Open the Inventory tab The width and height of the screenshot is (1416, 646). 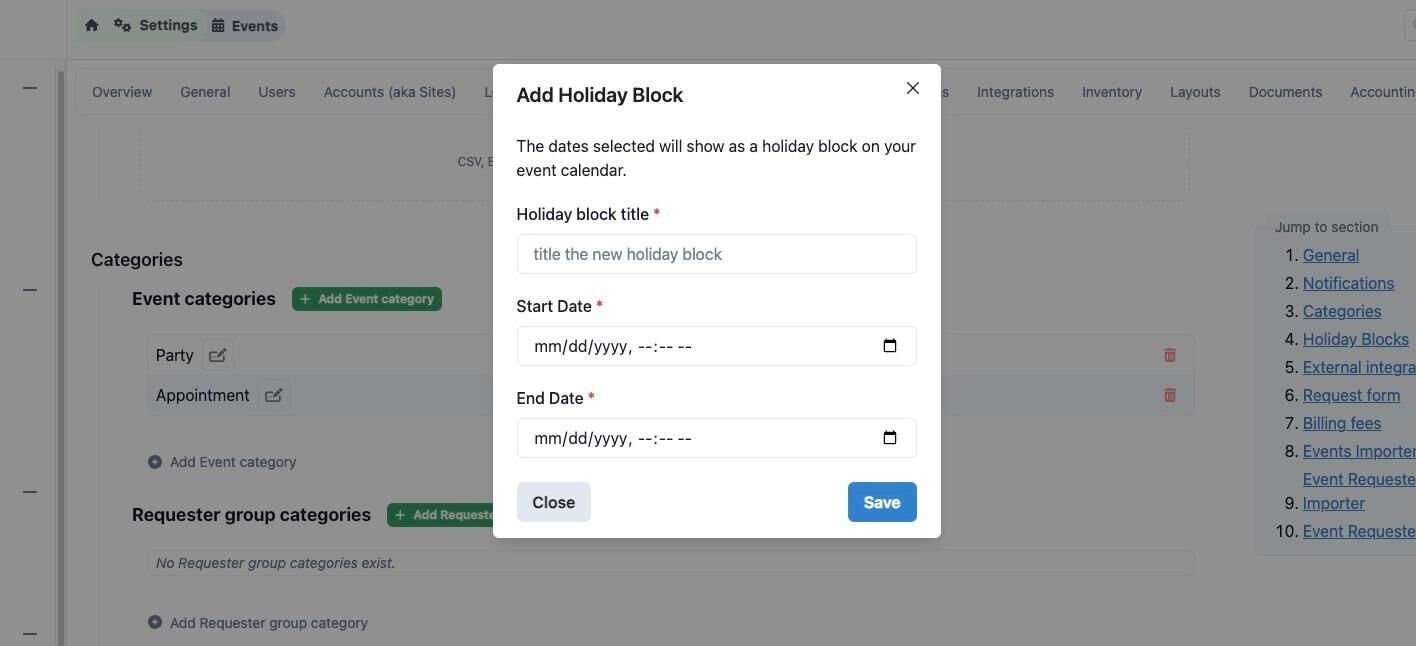(1111, 92)
